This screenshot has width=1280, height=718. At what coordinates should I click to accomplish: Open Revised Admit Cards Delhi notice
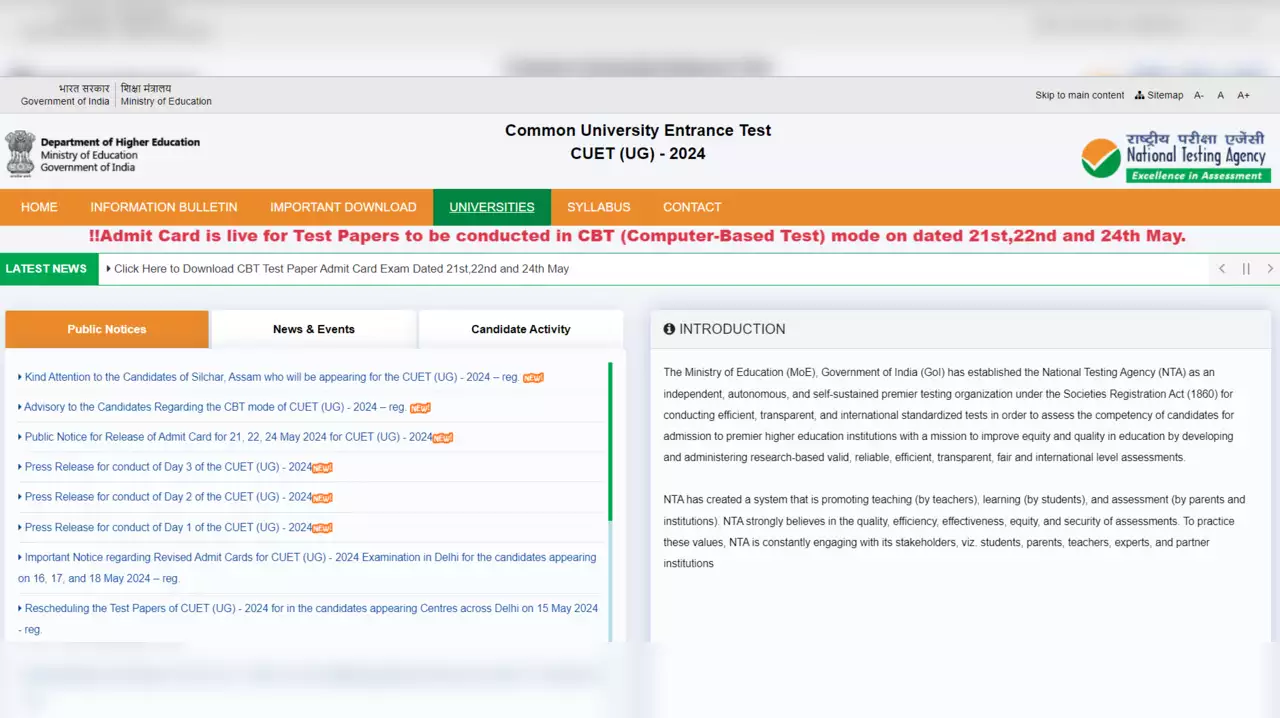307,568
